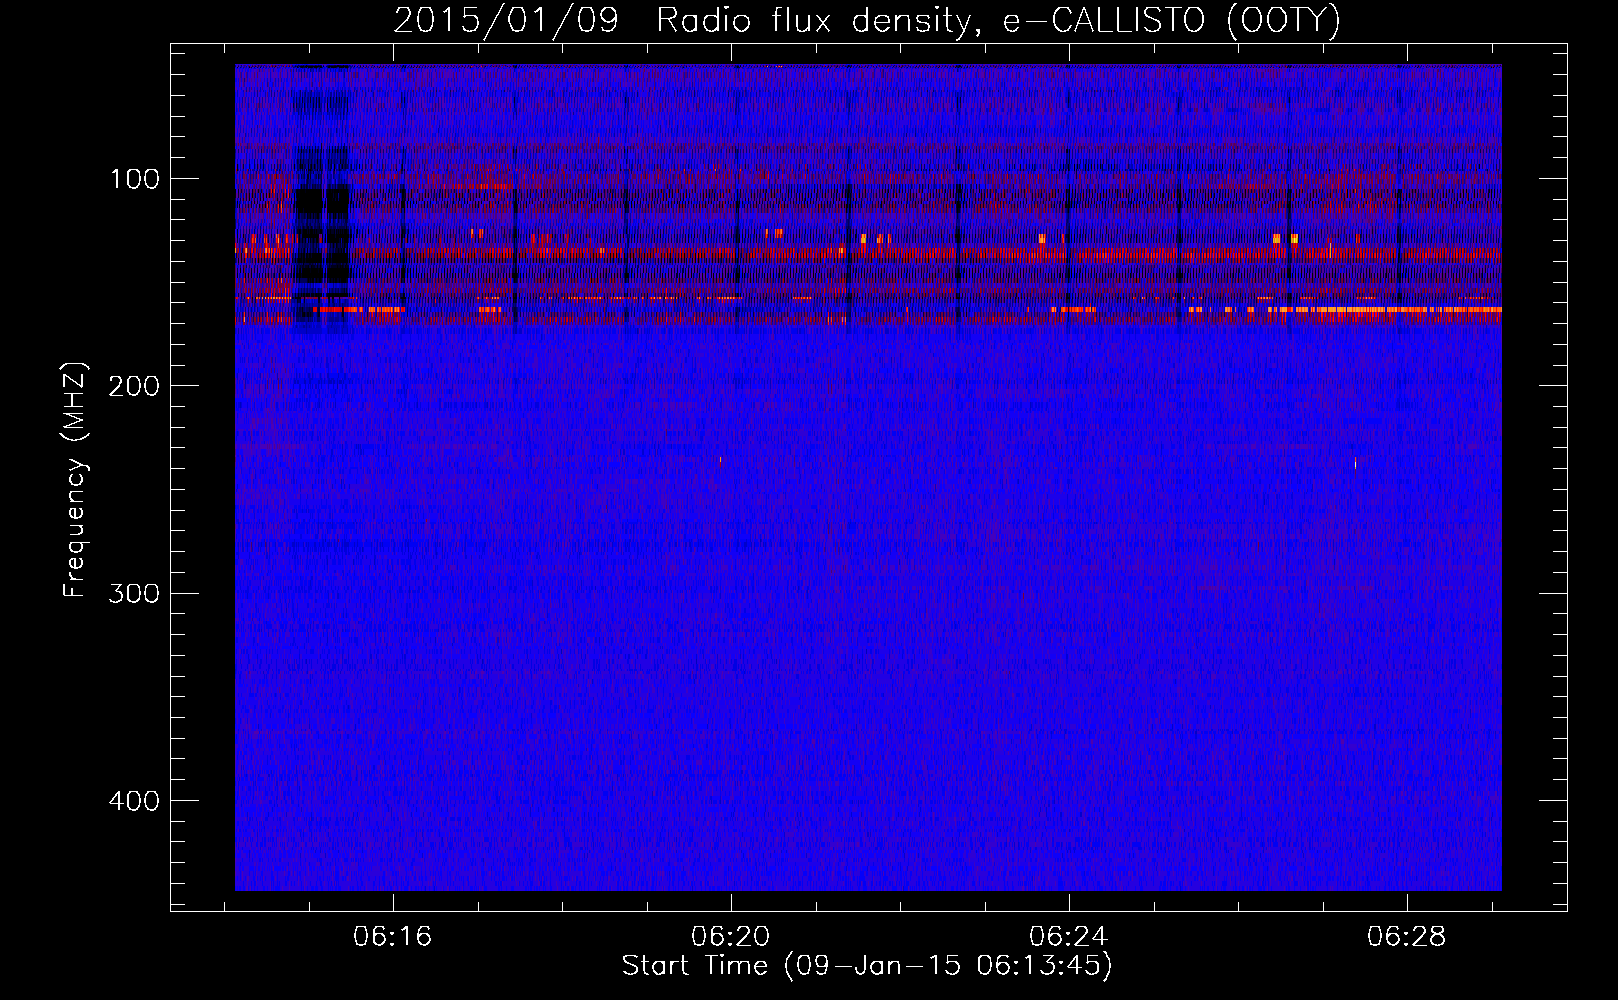Select the 400 frequency axis label

tap(135, 801)
